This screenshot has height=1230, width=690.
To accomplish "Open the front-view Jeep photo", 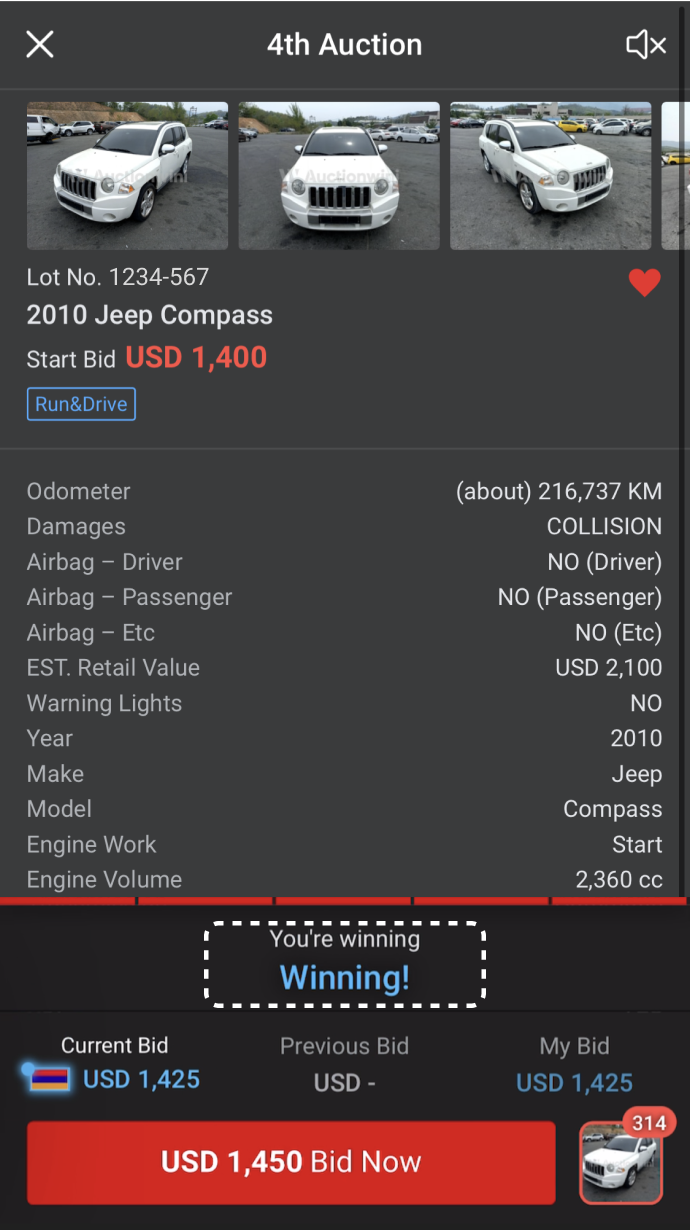I will [x=339, y=176].
